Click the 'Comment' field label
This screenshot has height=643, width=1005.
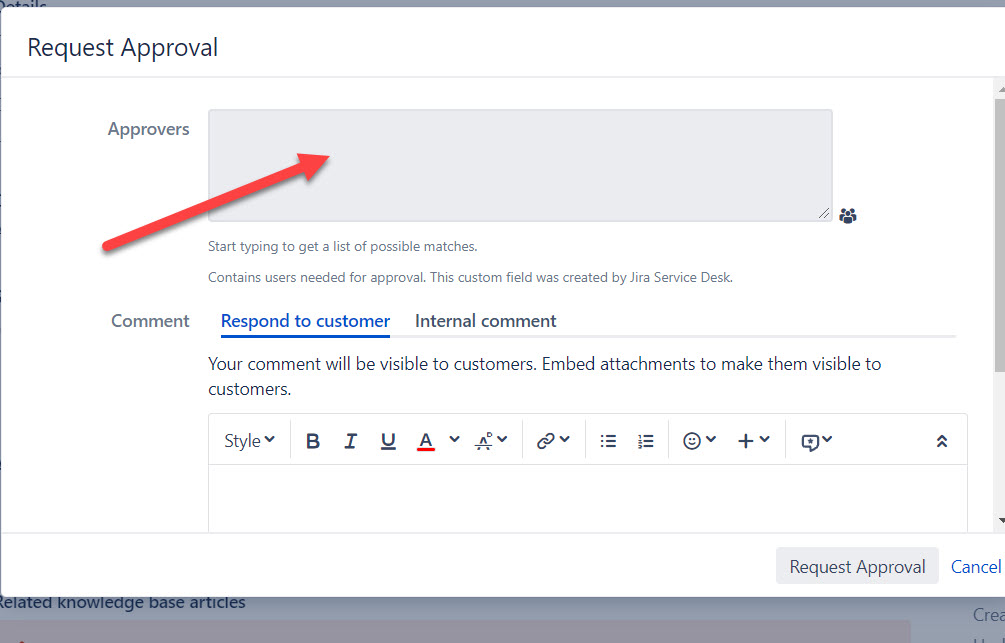coord(150,321)
